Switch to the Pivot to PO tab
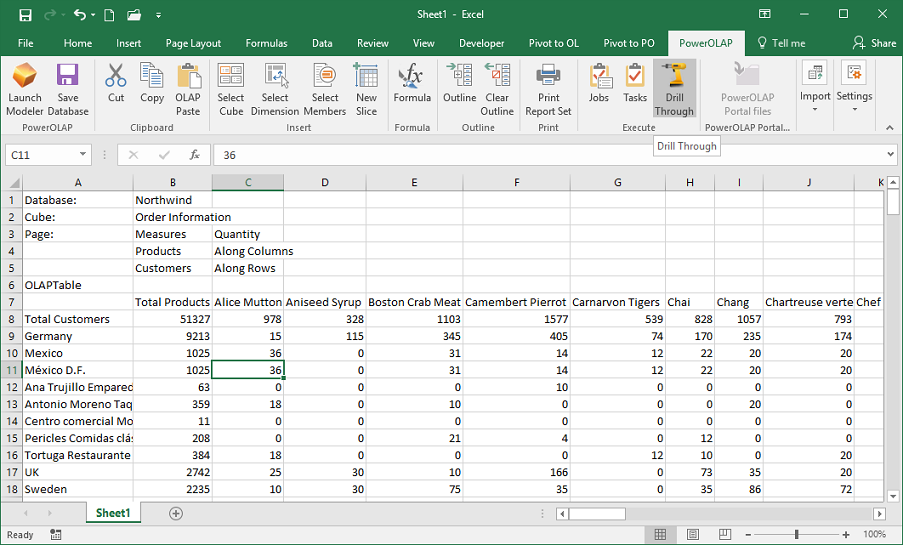This screenshot has height=545, width=903. click(629, 43)
